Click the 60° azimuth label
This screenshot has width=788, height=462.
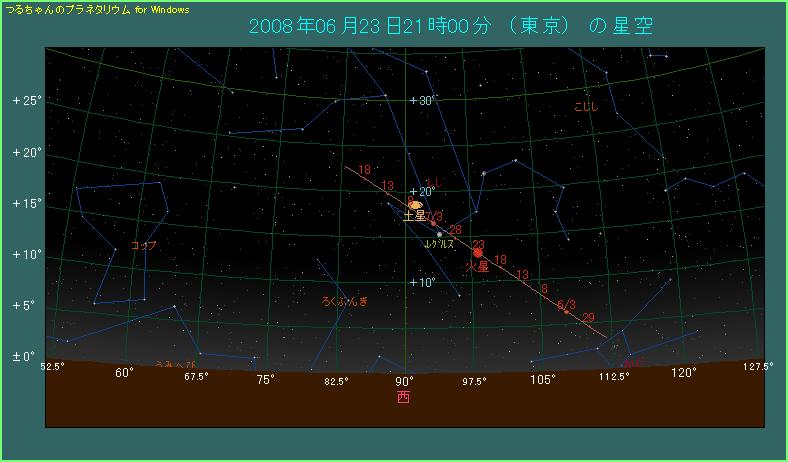click(124, 373)
